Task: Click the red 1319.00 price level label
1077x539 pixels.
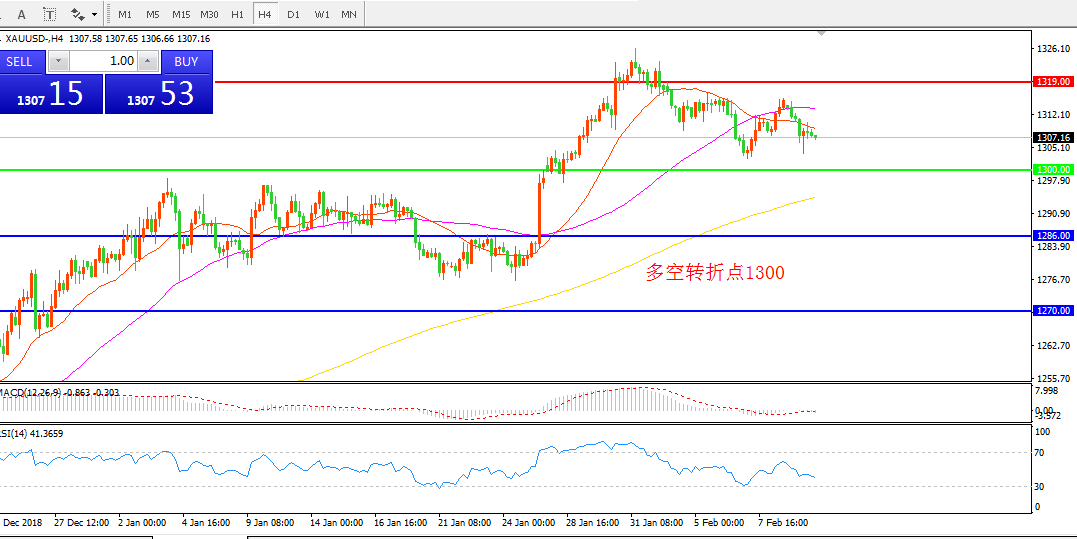Action: (1054, 81)
